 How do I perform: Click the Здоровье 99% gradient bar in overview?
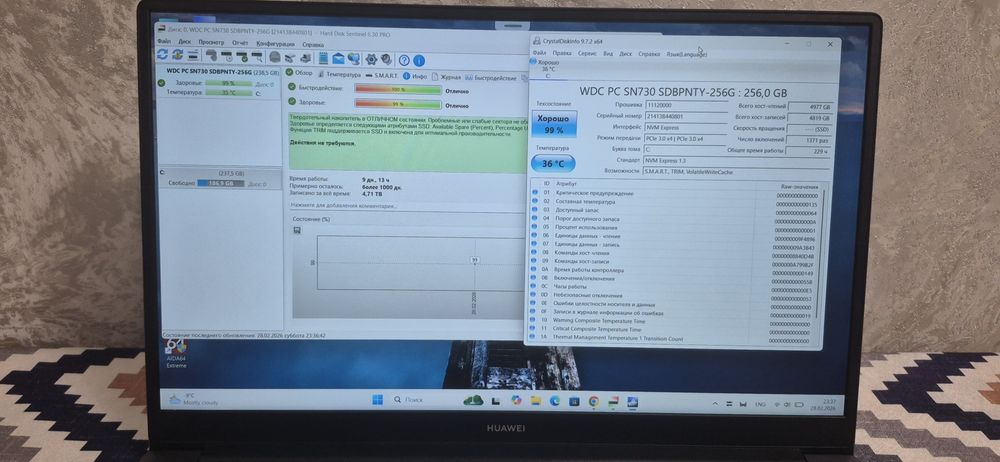(398, 104)
